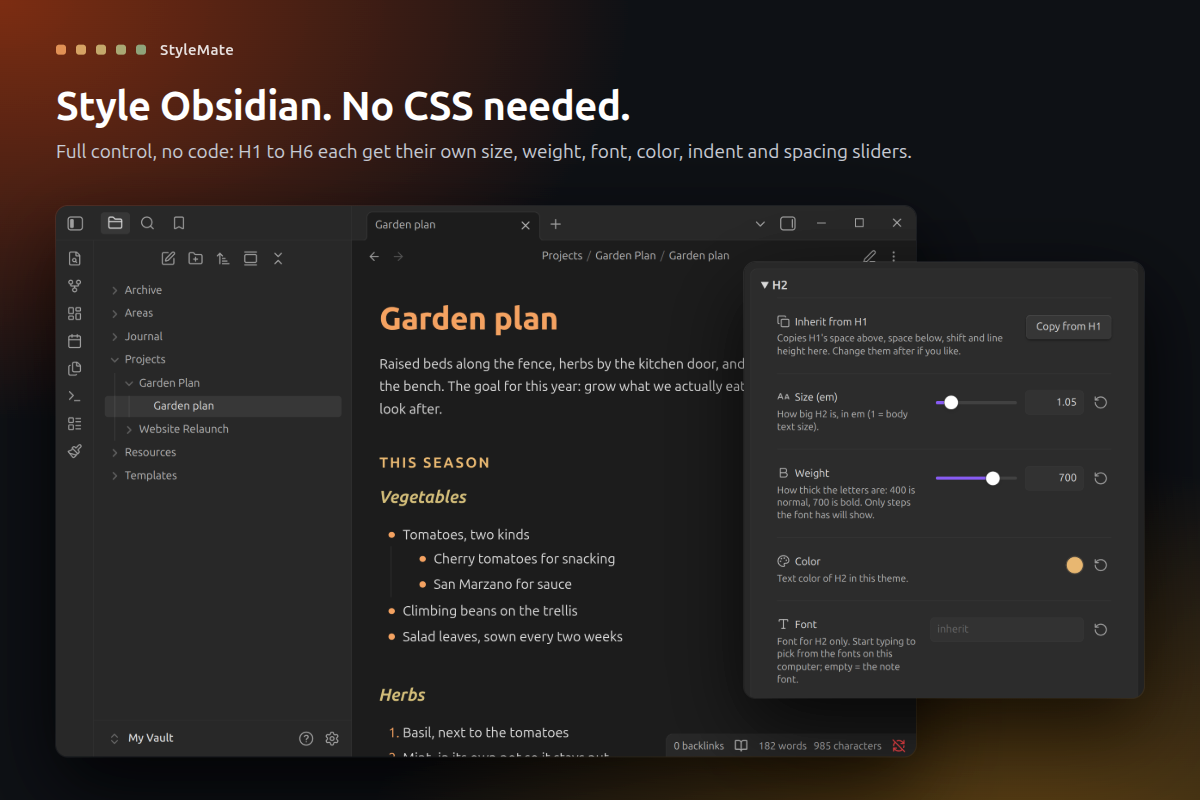Reset the Size (em) value
1200x800 pixels.
click(x=1101, y=402)
